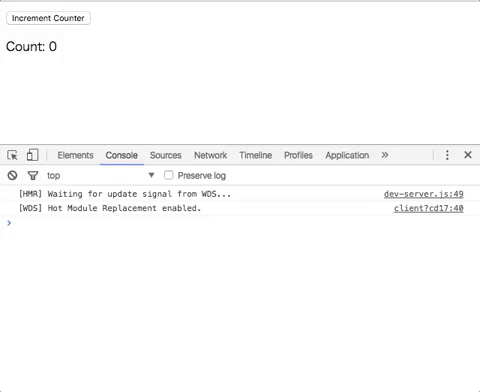This screenshot has height=392, width=480.
Task: Select the inspect element picker icon
Action: tap(12, 155)
